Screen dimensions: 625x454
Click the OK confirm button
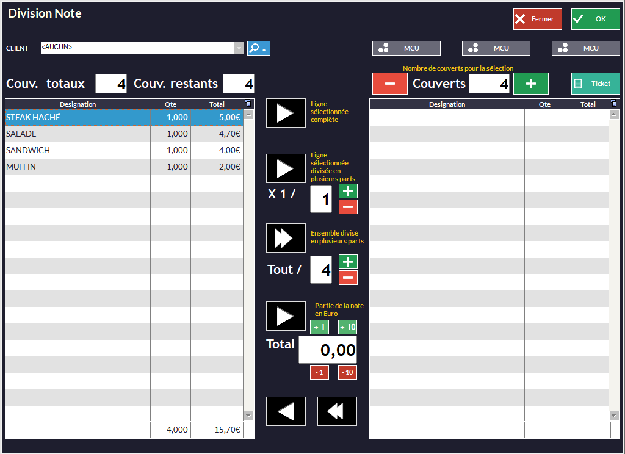pyautogui.click(x=595, y=20)
